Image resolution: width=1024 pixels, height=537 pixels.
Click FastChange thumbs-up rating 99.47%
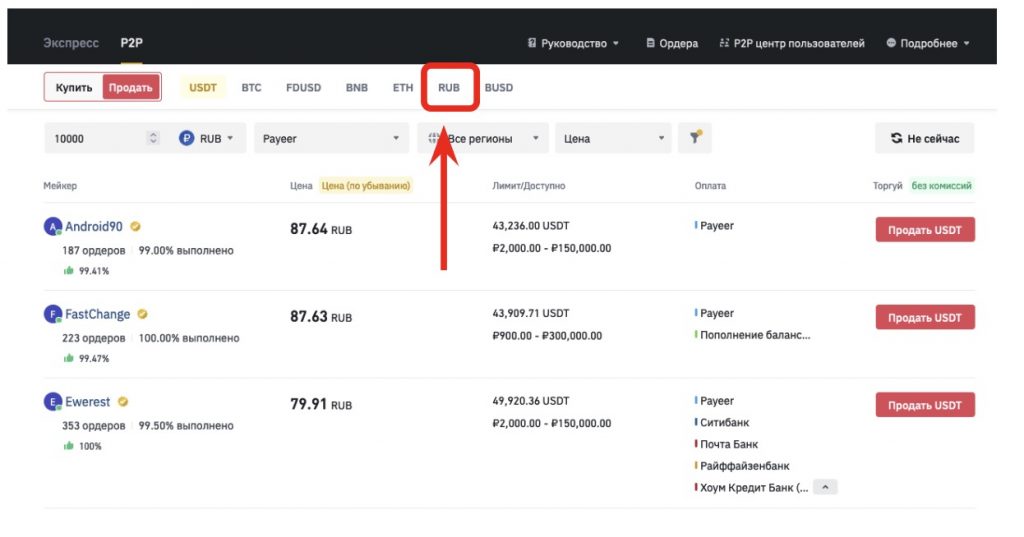click(x=86, y=358)
